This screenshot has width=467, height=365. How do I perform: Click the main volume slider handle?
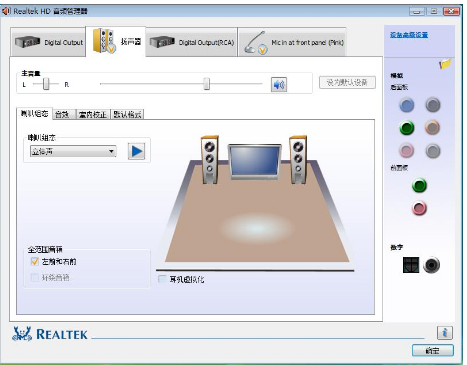[207, 84]
